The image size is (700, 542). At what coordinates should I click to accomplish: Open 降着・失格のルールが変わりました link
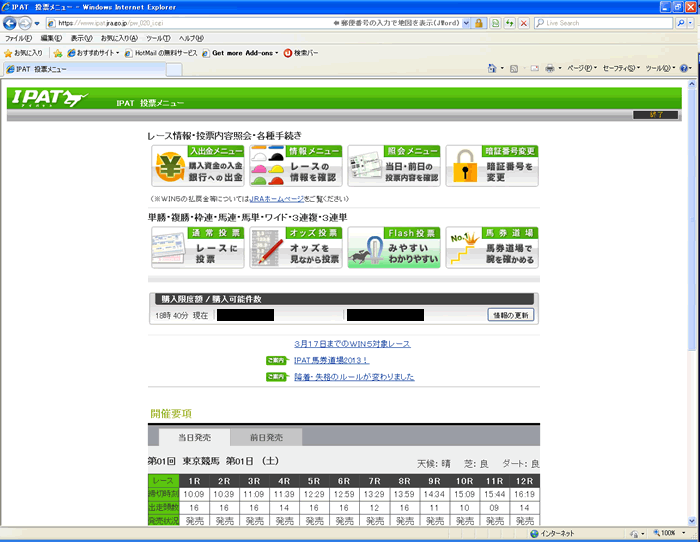pyautogui.click(x=354, y=377)
